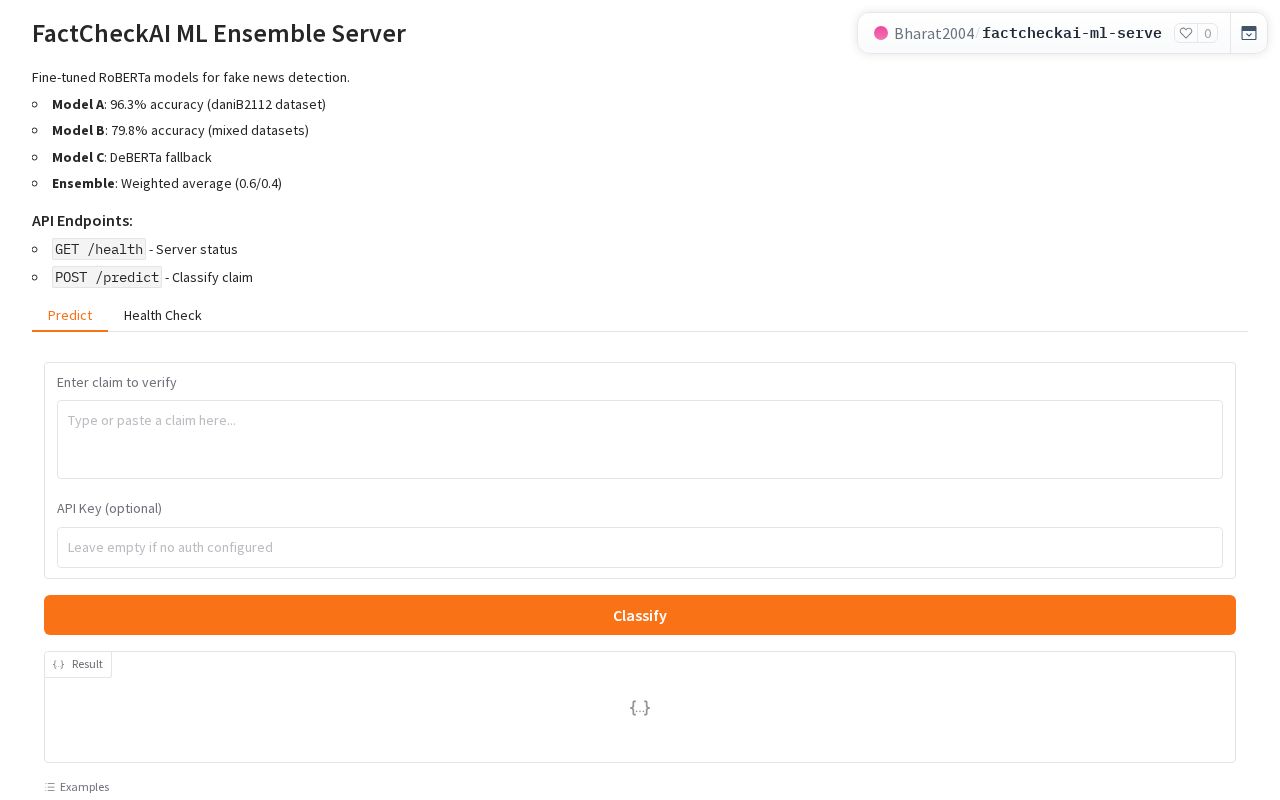Open the factcheckai-ml-serve space link
1280x800 pixels.
click(x=1072, y=33)
